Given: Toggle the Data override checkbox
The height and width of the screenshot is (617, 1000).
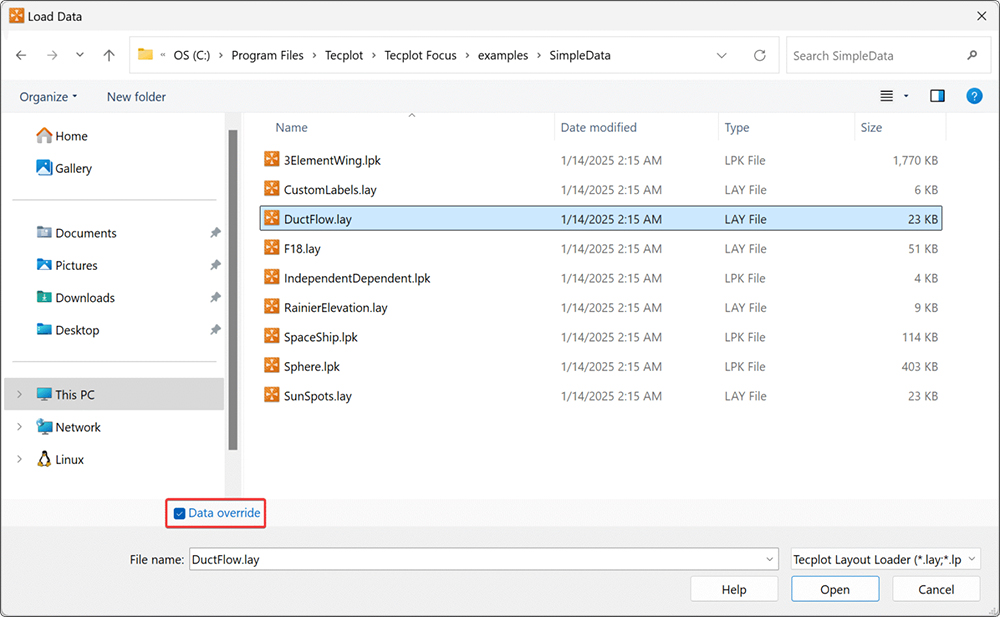Looking at the screenshot, I should [179, 514].
